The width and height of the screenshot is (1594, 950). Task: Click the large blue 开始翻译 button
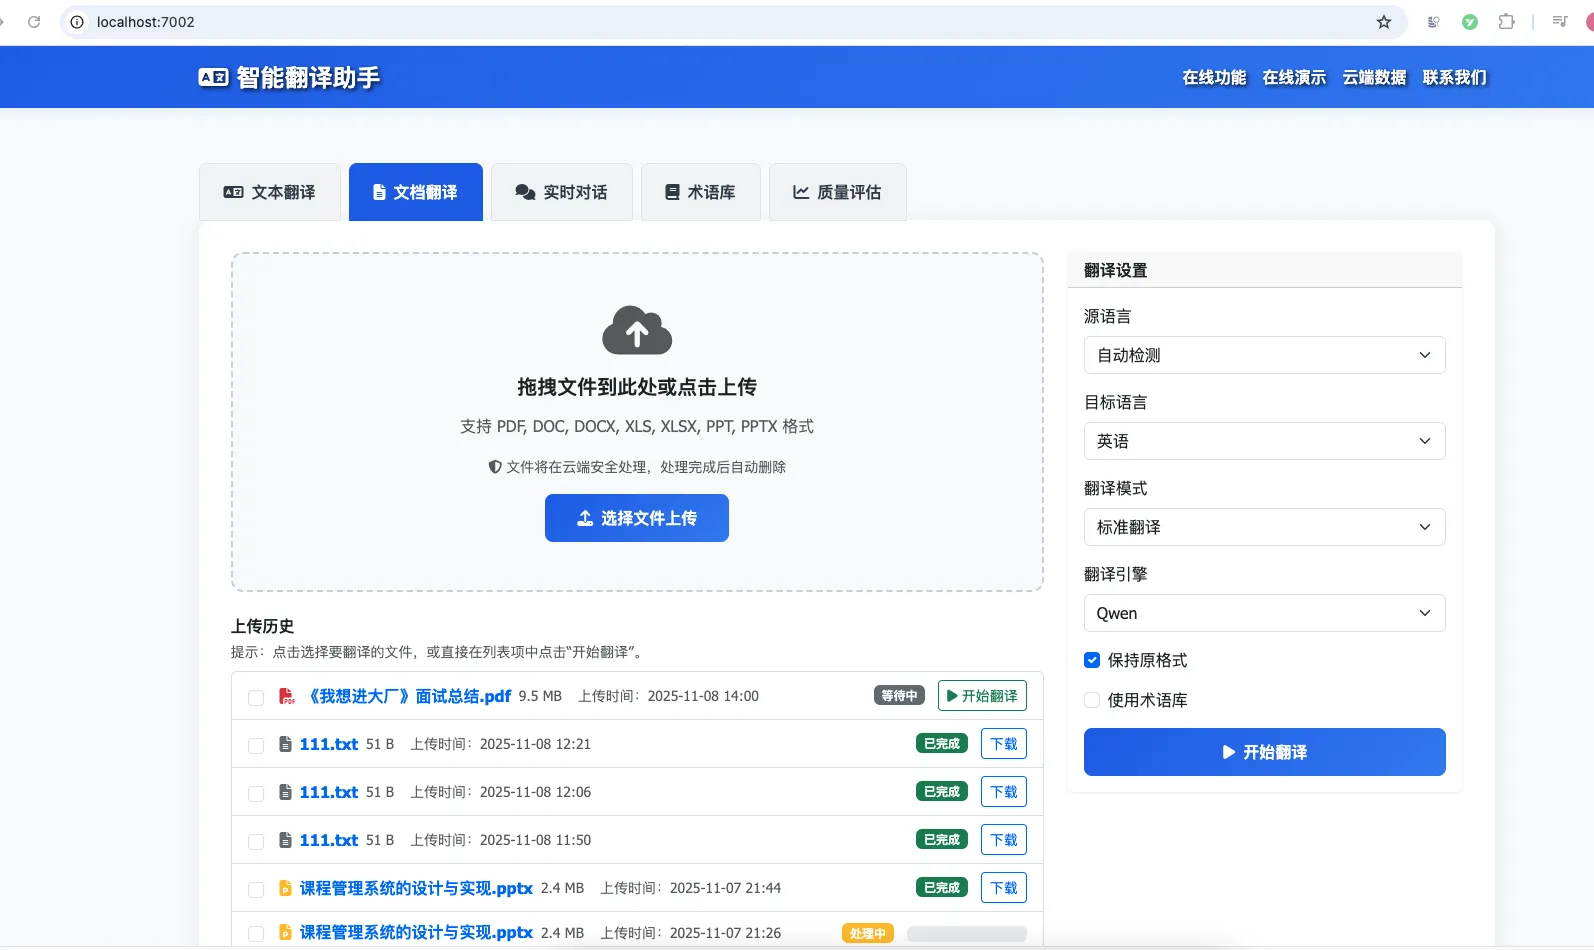point(1264,752)
